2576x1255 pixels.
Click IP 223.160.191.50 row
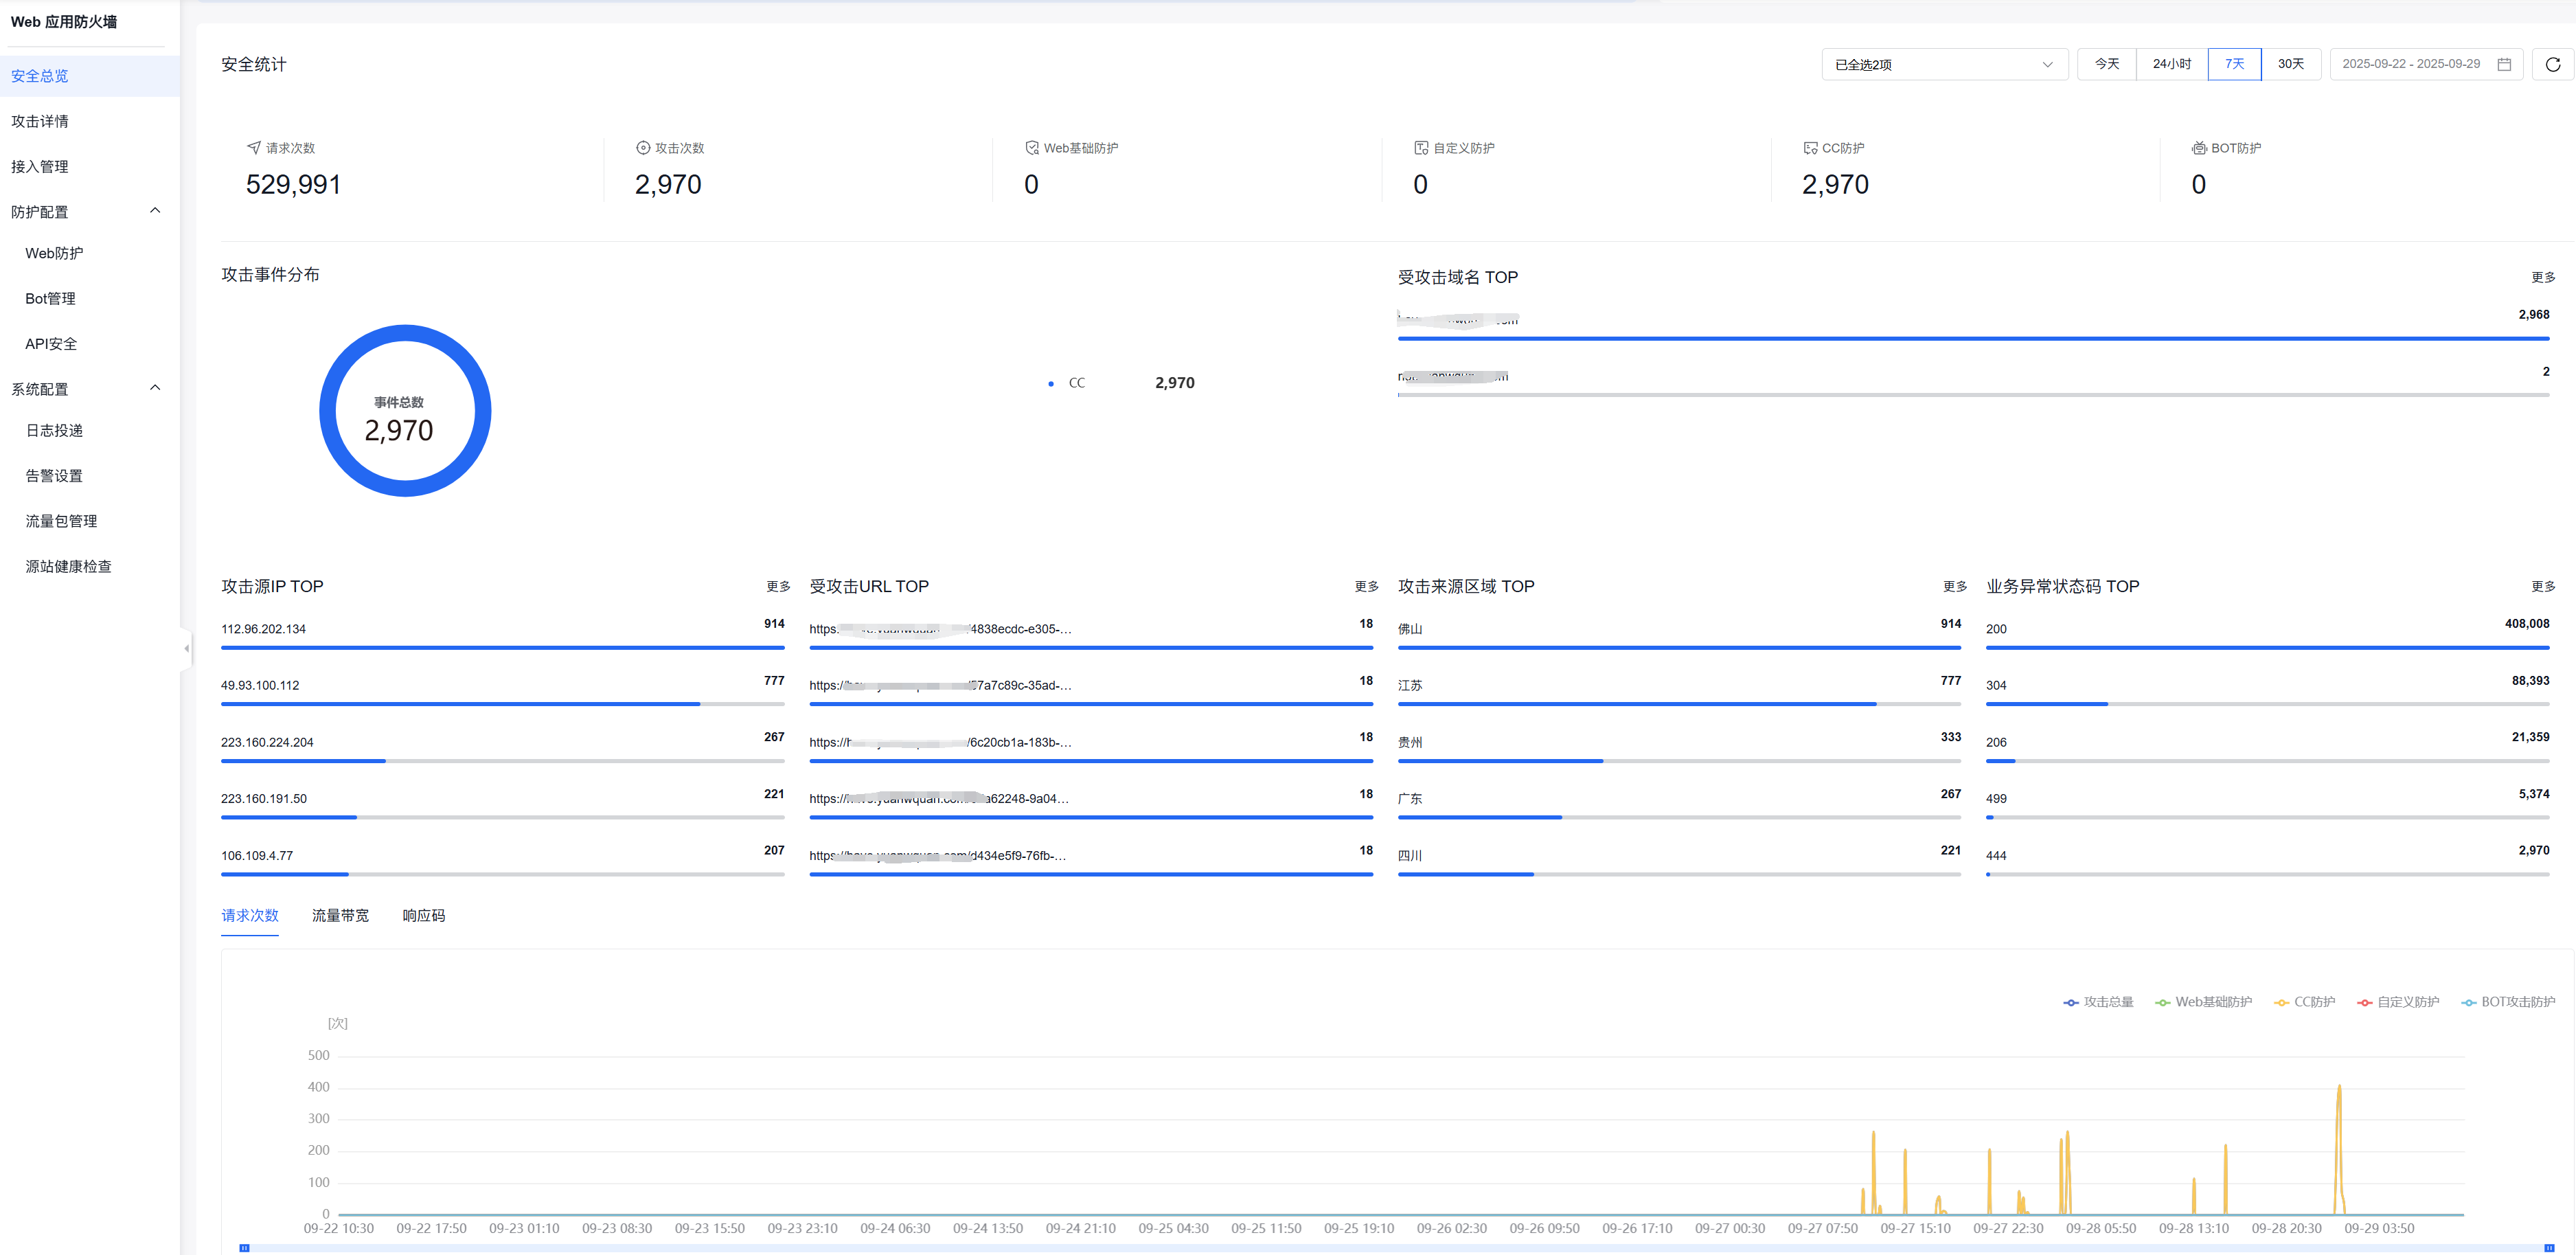click(503, 803)
